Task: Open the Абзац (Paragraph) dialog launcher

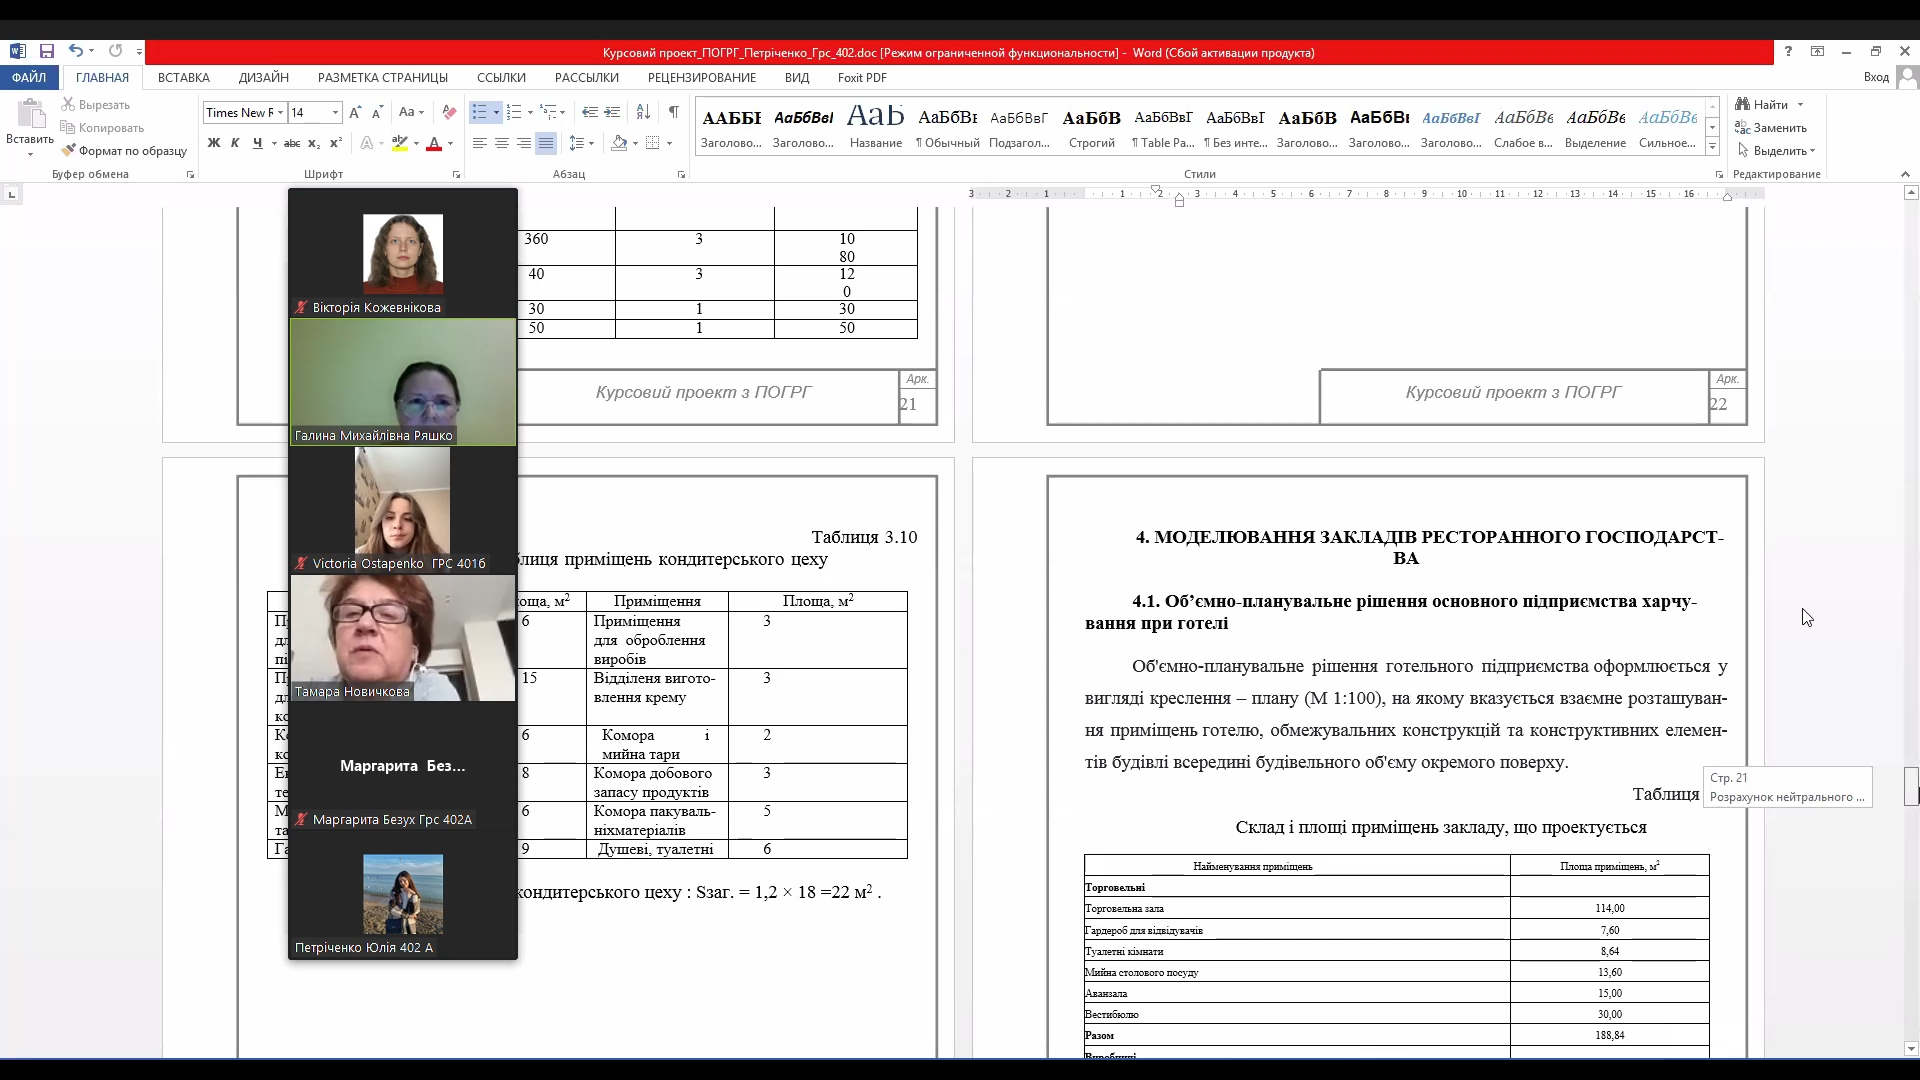Action: click(x=681, y=175)
